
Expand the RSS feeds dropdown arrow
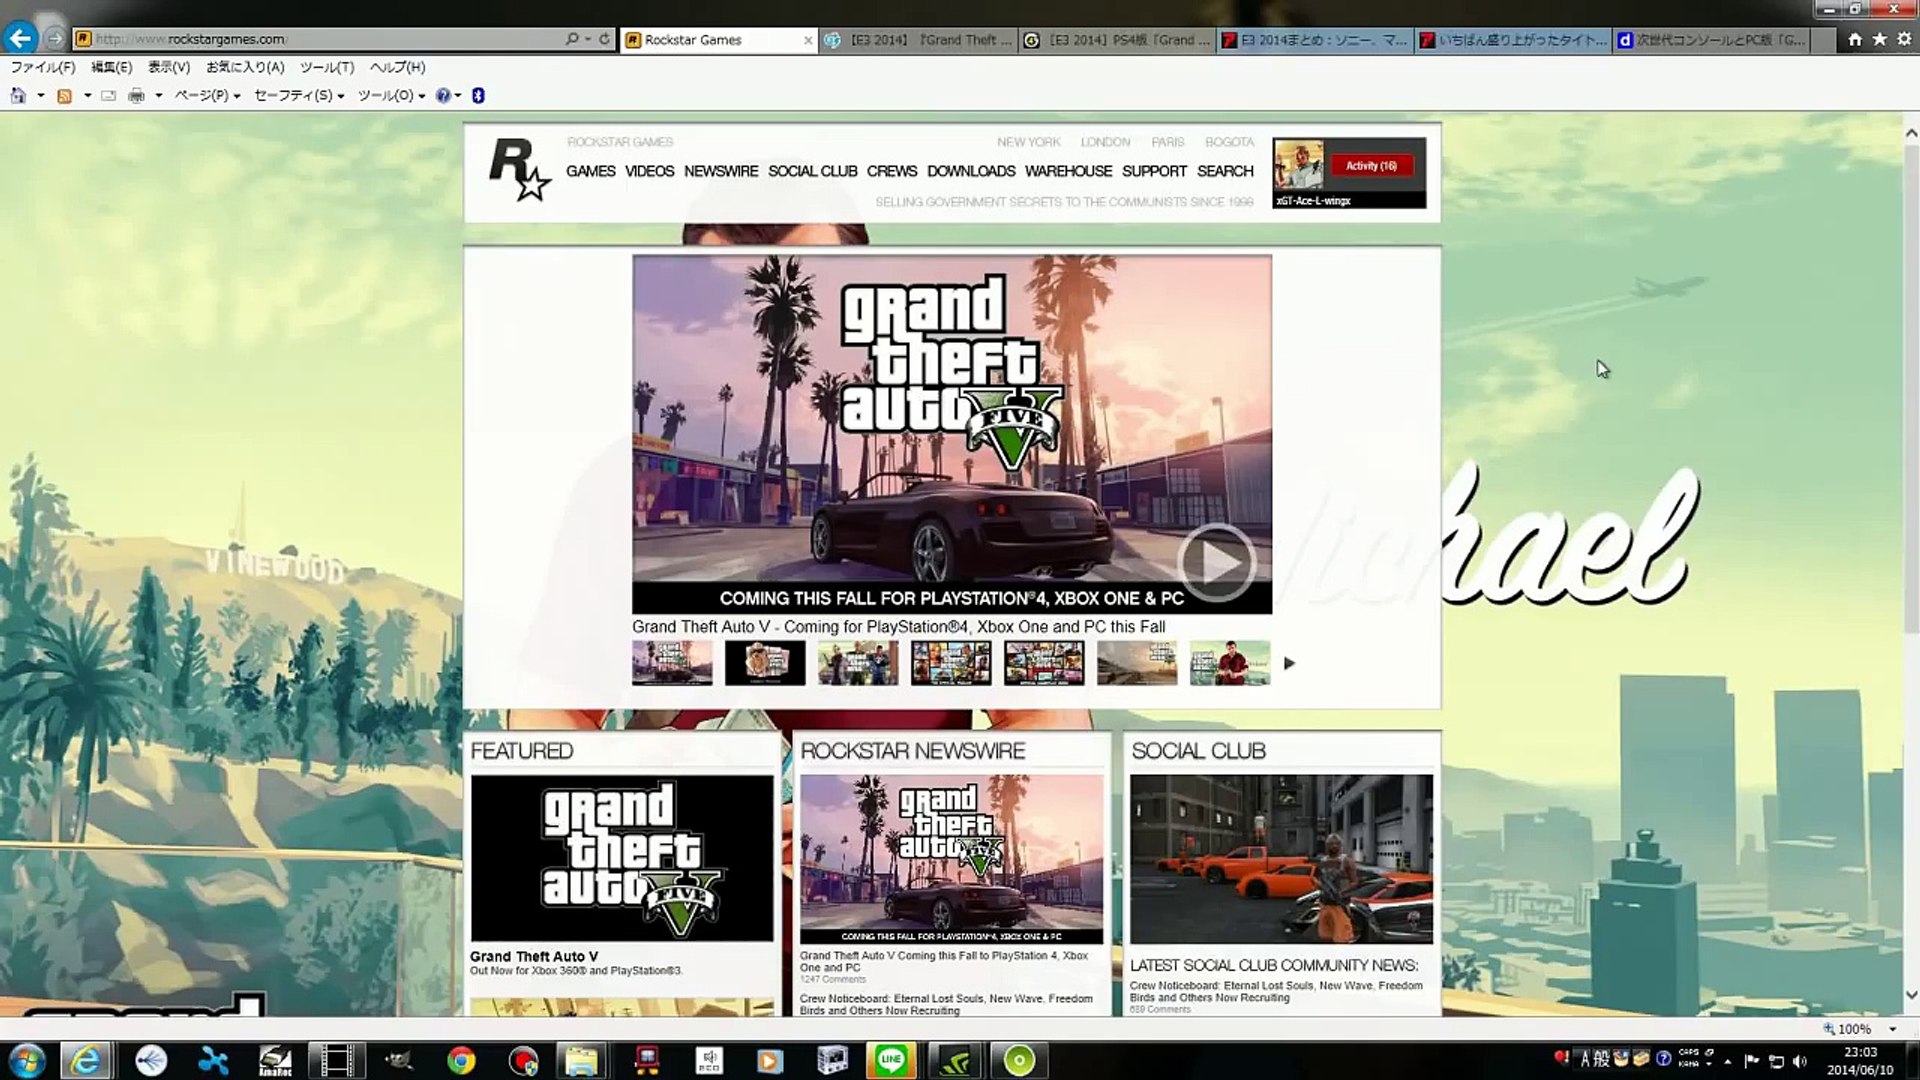click(87, 96)
